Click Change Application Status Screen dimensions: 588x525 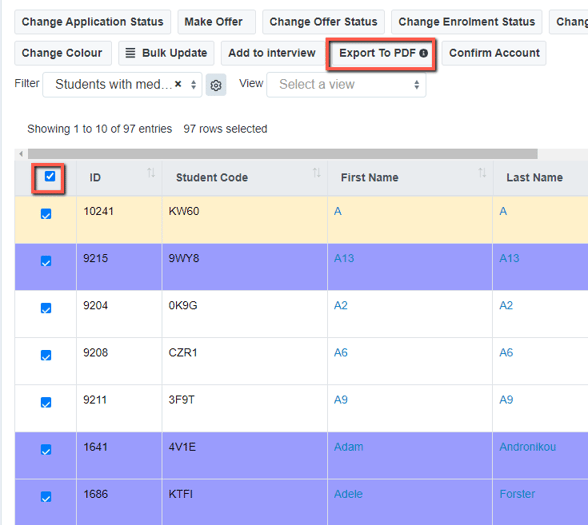[x=93, y=22]
